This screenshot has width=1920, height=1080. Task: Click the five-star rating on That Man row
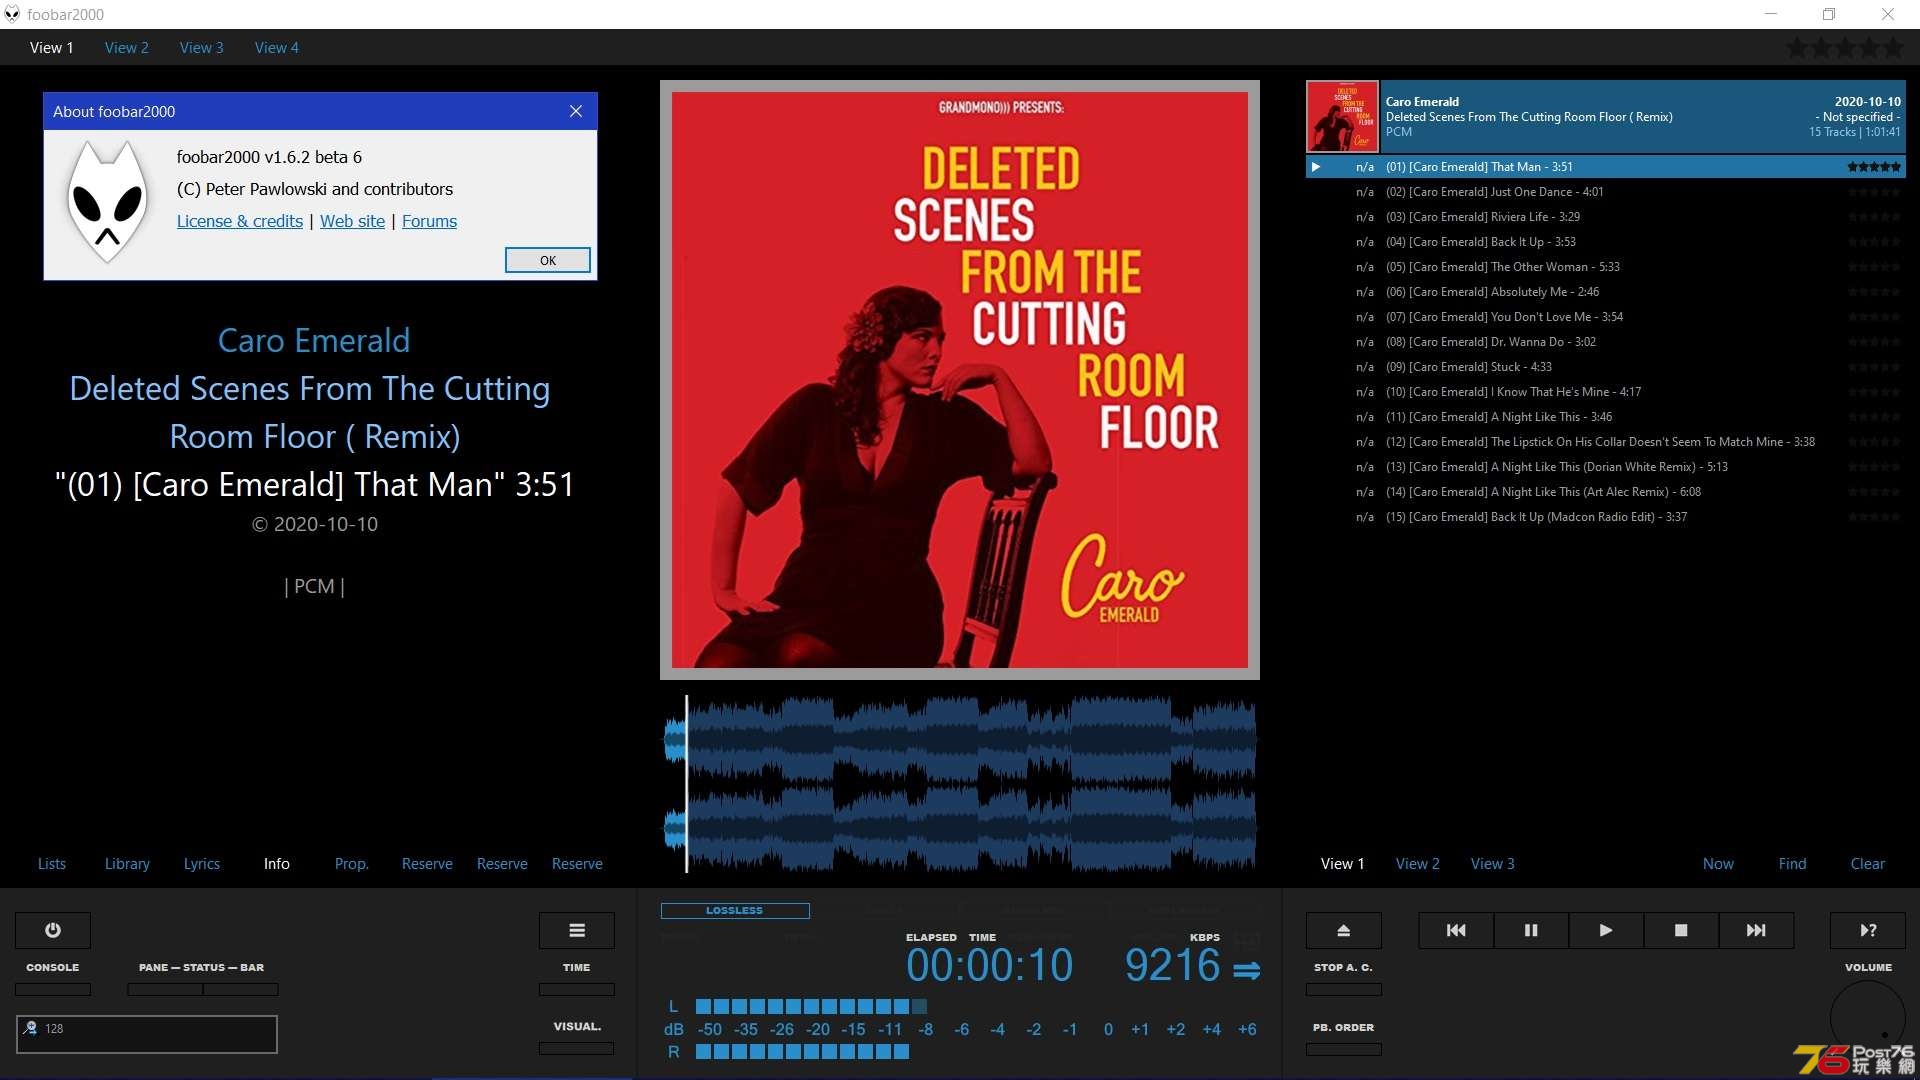click(x=1874, y=167)
